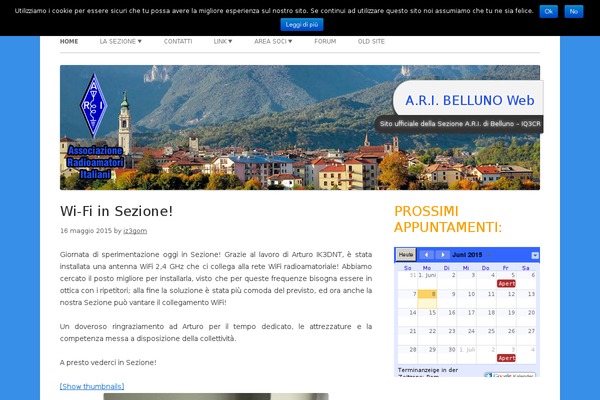The height and width of the screenshot is (400, 600).
Task: Go to previous month in calendar
Action: point(426,255)
